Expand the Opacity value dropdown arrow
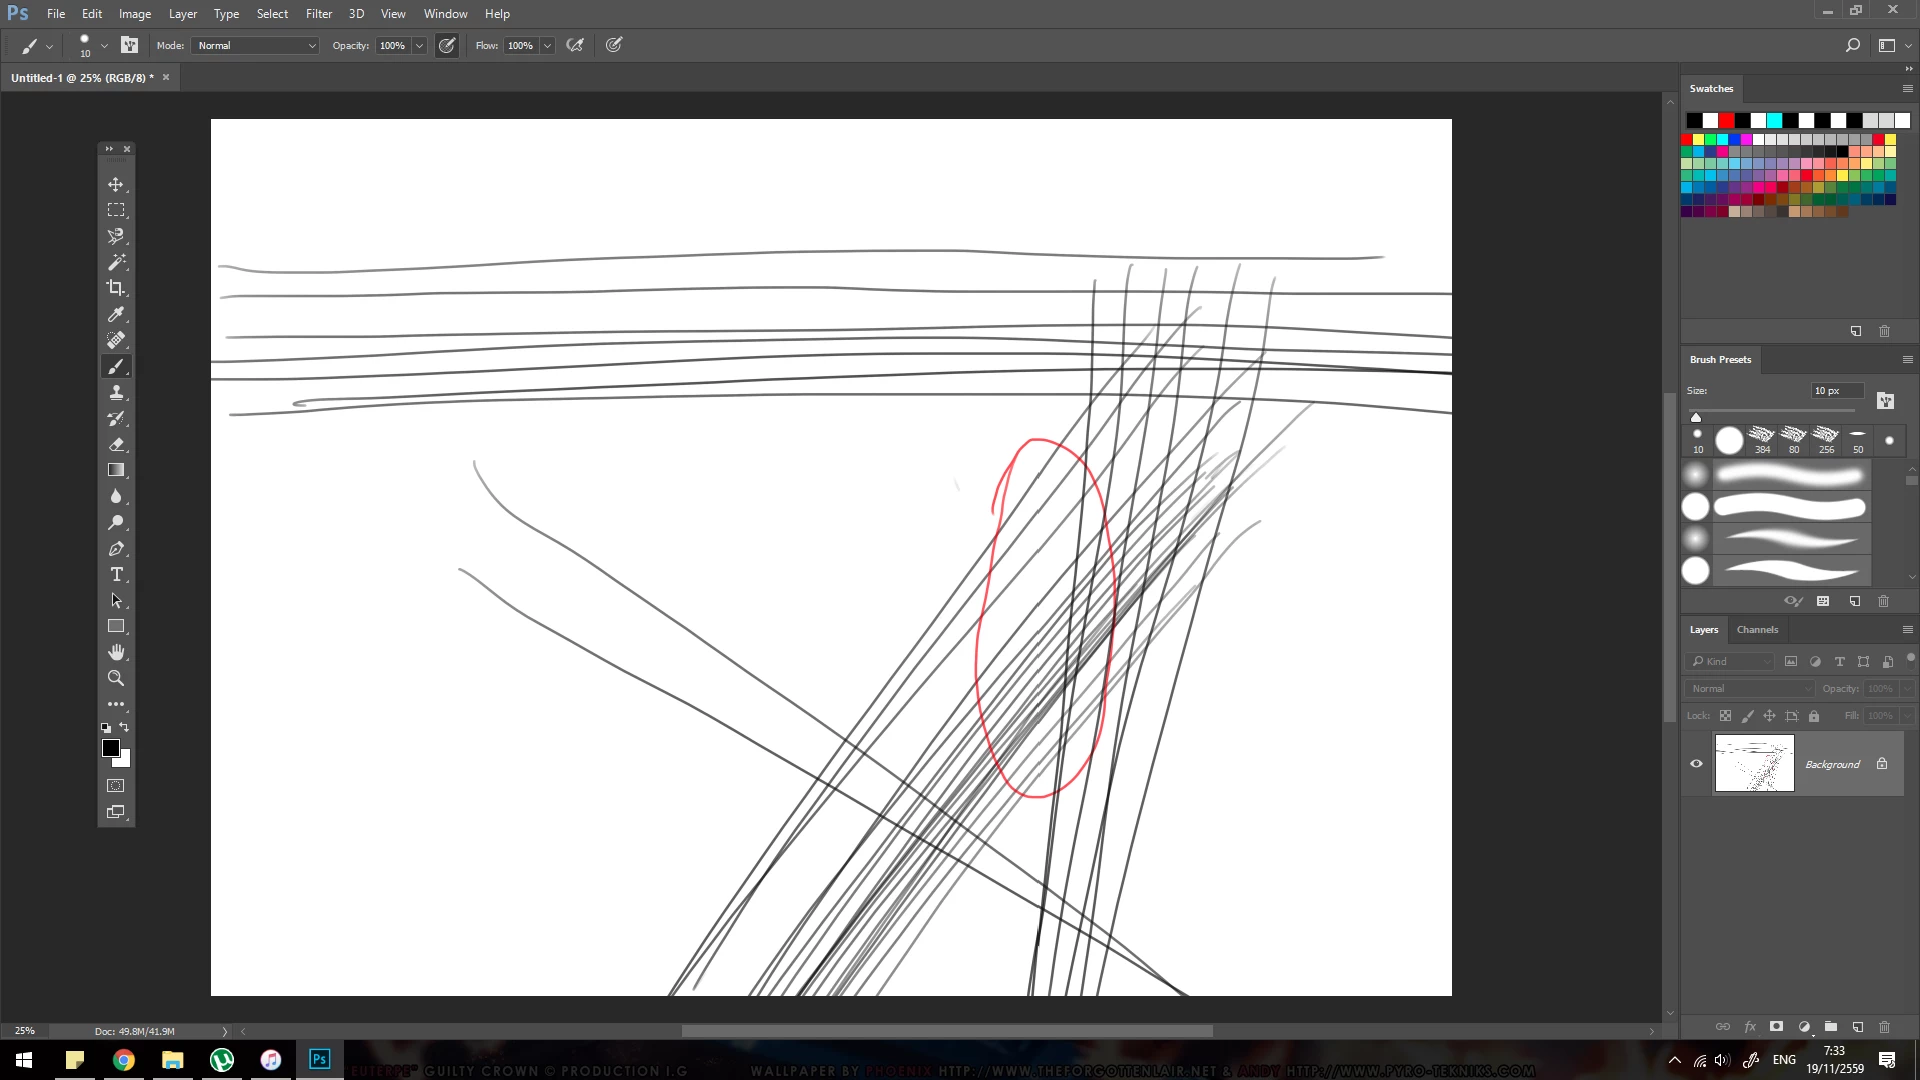Screen dimensions: 1920x1080 click(x=419, y=45)
